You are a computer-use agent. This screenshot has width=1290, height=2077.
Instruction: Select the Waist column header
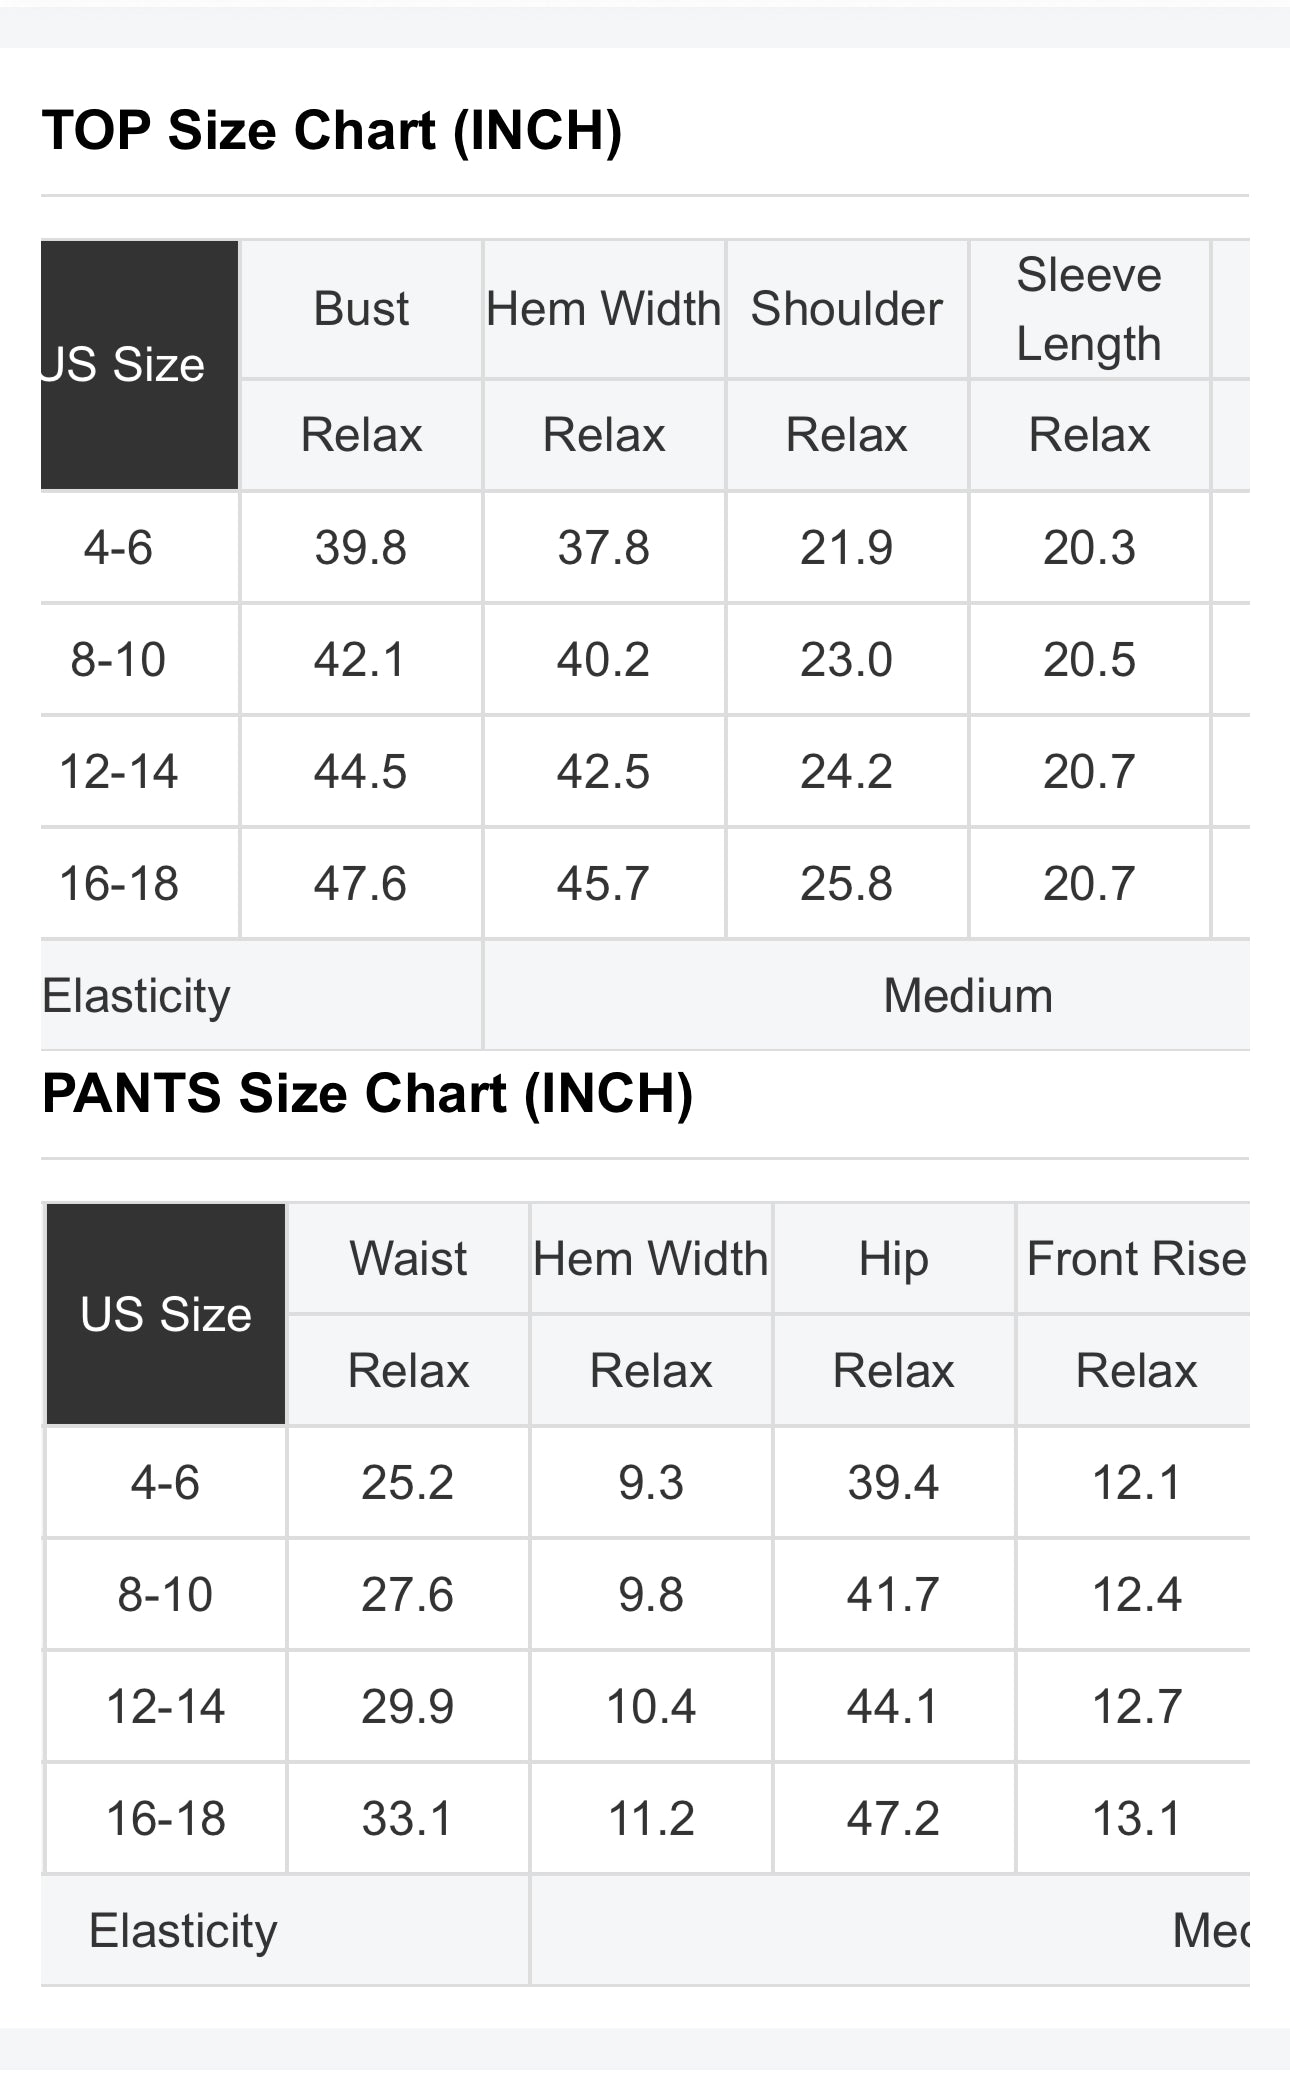[408, 1259]
